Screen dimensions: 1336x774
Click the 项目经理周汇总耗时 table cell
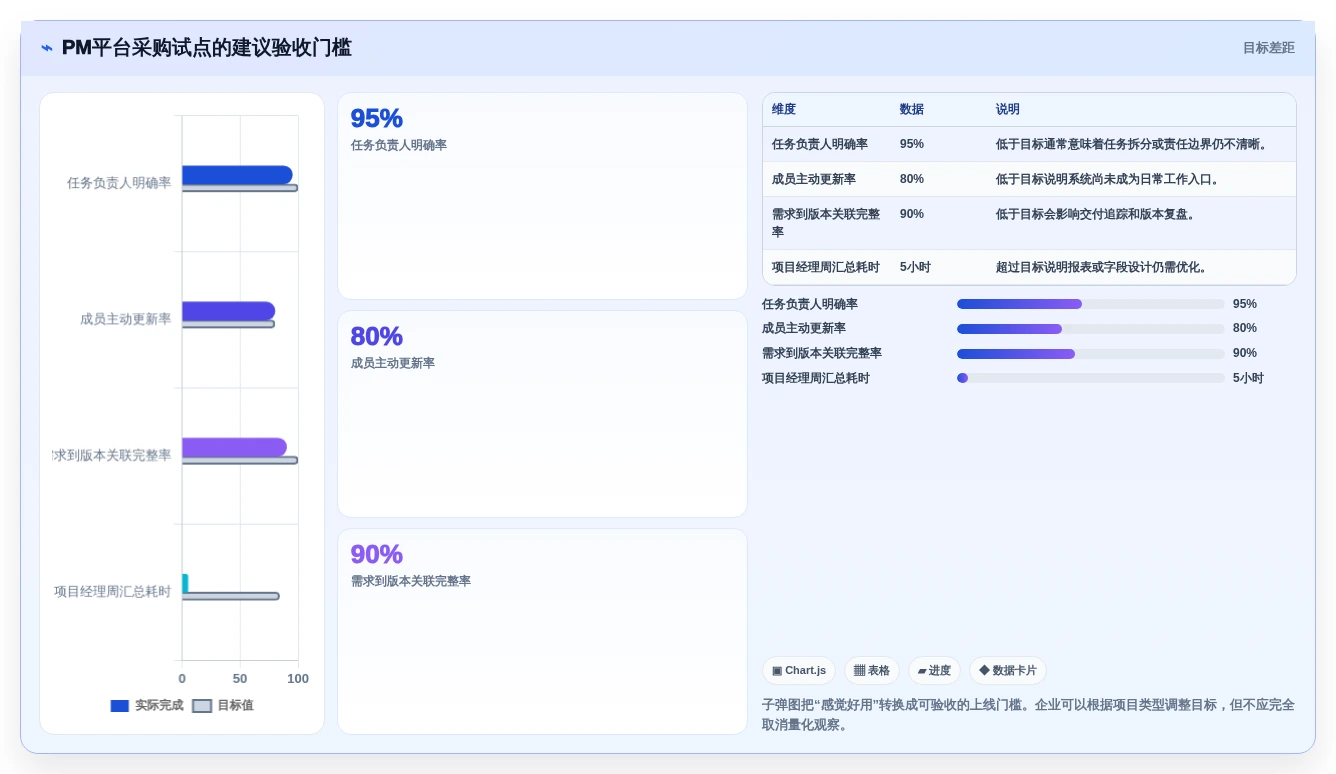click(x=826, y=267)
